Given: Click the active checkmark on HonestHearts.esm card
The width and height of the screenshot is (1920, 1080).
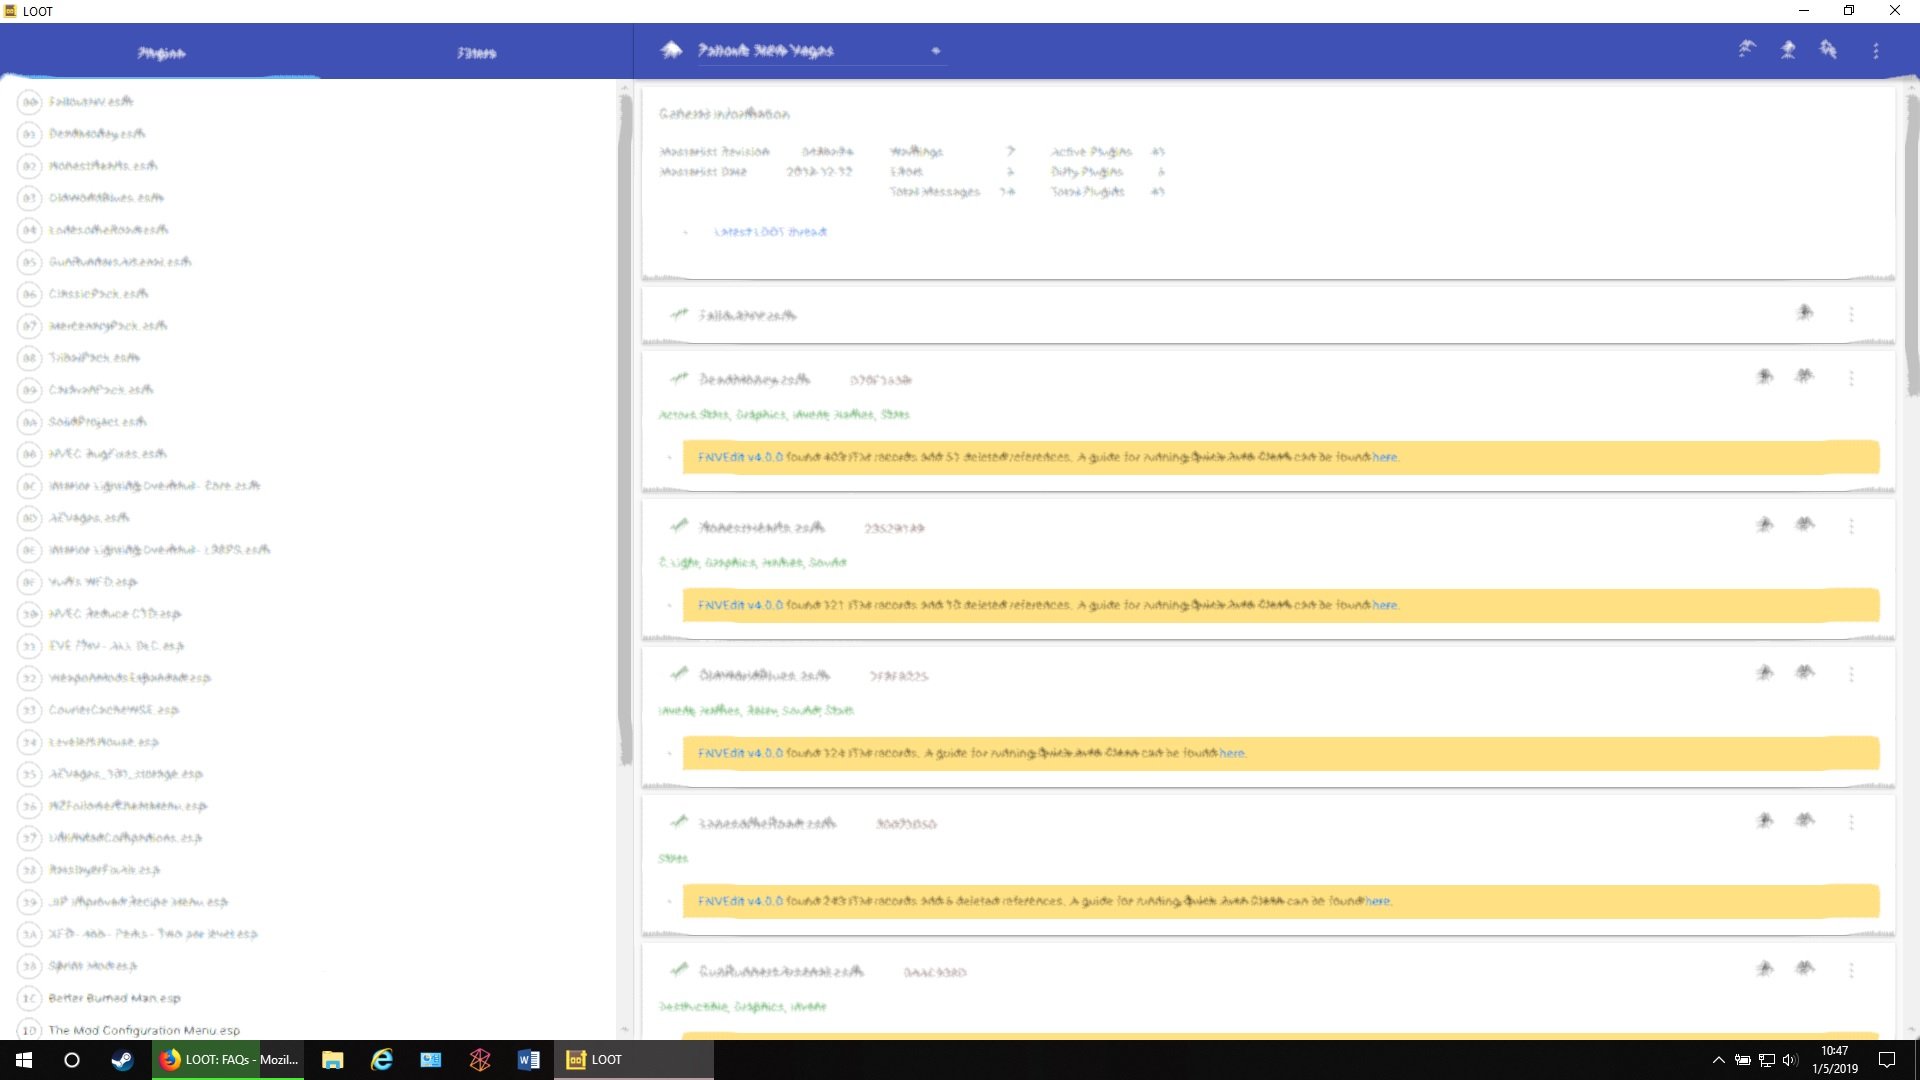Looking at the screenshot, I should pyautogui.click(x=680, y=526).
